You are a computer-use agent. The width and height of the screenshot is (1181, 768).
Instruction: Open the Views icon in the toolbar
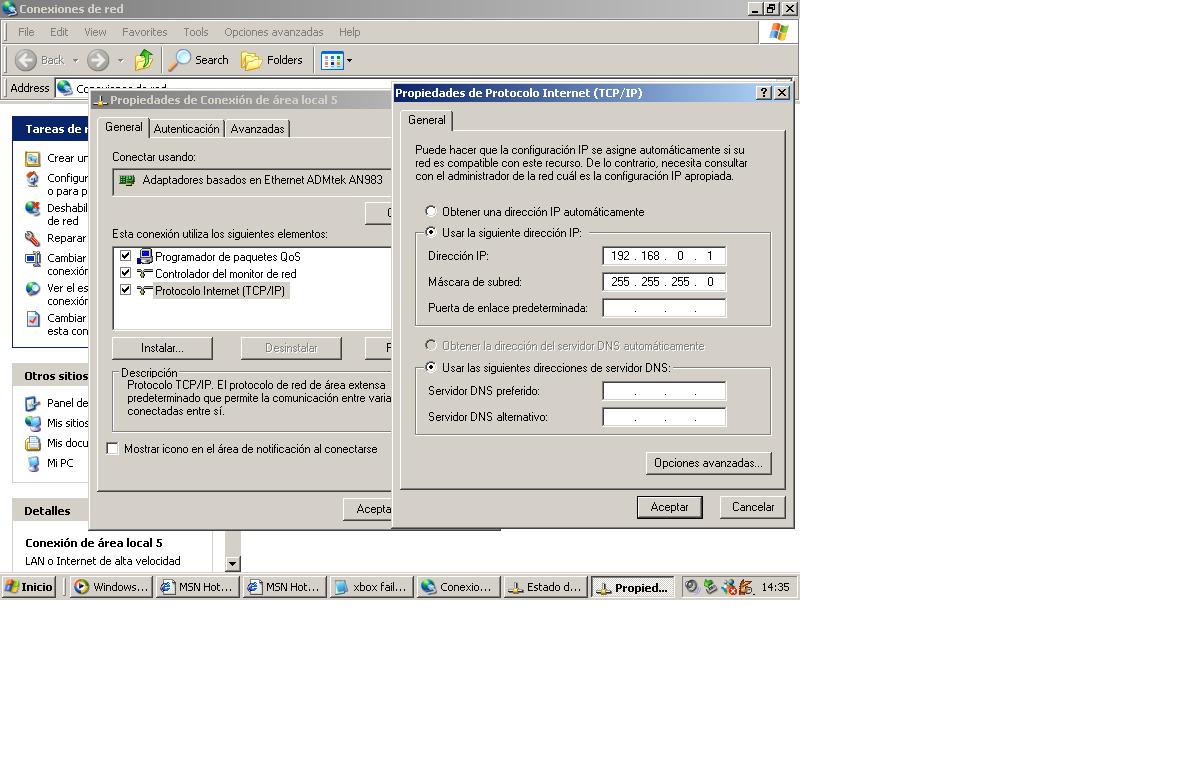click(332, 60)
